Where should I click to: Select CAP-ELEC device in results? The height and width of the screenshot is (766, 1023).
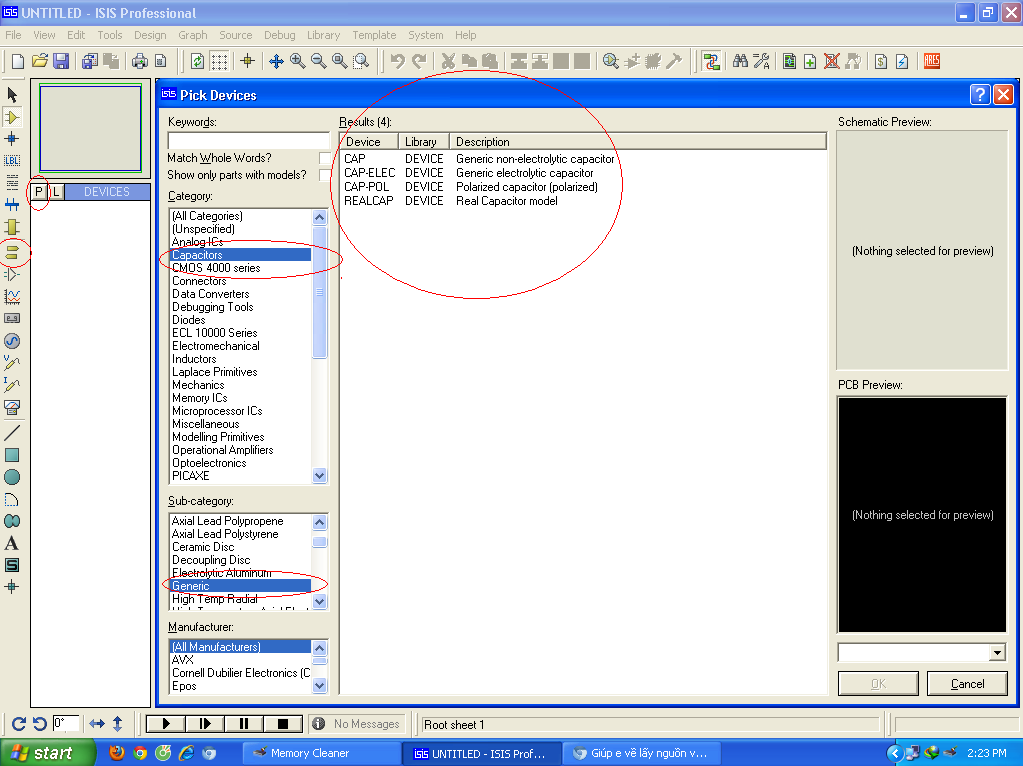(x=369, y=173)
